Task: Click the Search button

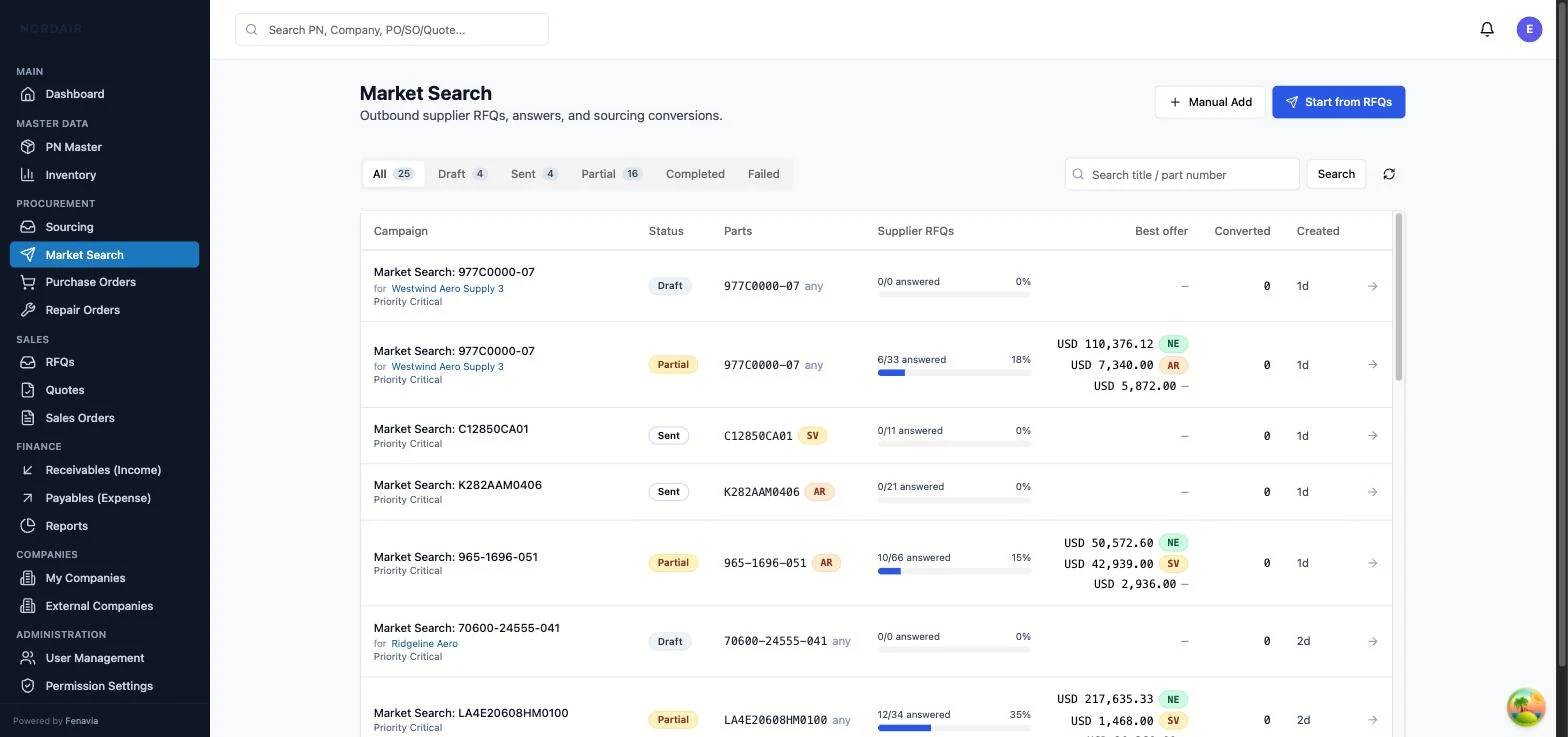Action: click(x=1336, y=174)
